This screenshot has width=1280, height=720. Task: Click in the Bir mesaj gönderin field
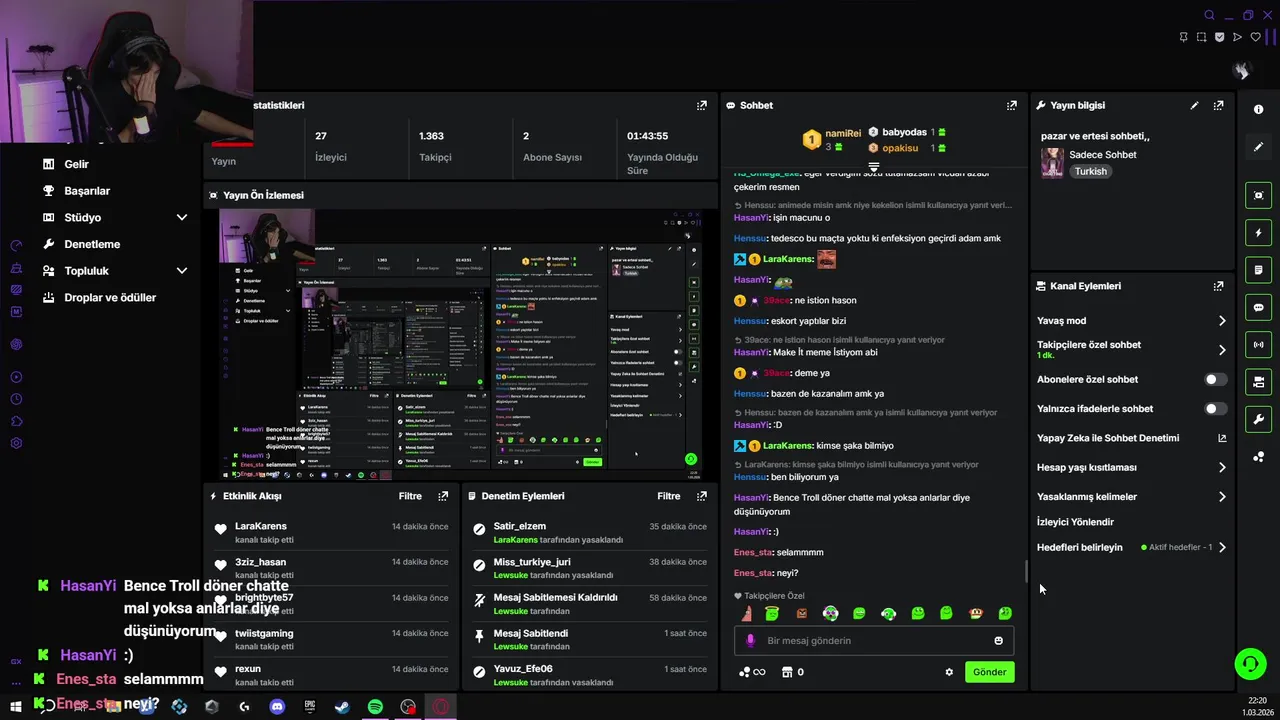(872, 641)
